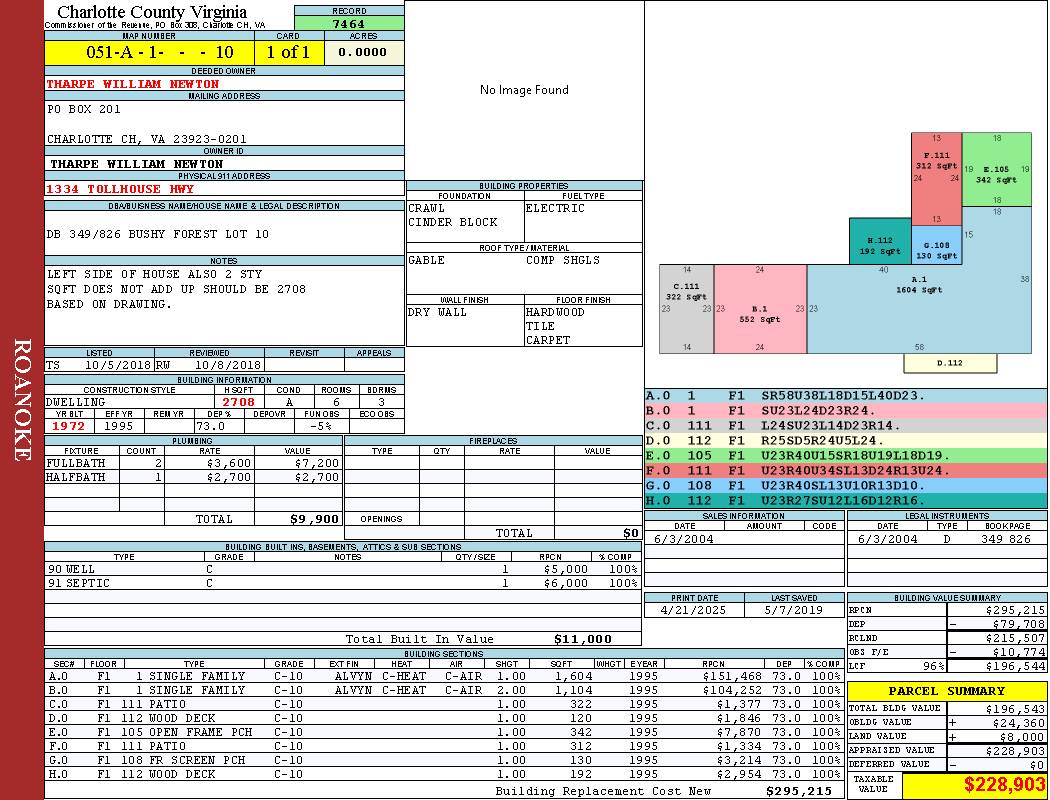The image size is (1050, 800).
Task: Click the pink B.1 552 SqFt sketch area
Action: 759,309
